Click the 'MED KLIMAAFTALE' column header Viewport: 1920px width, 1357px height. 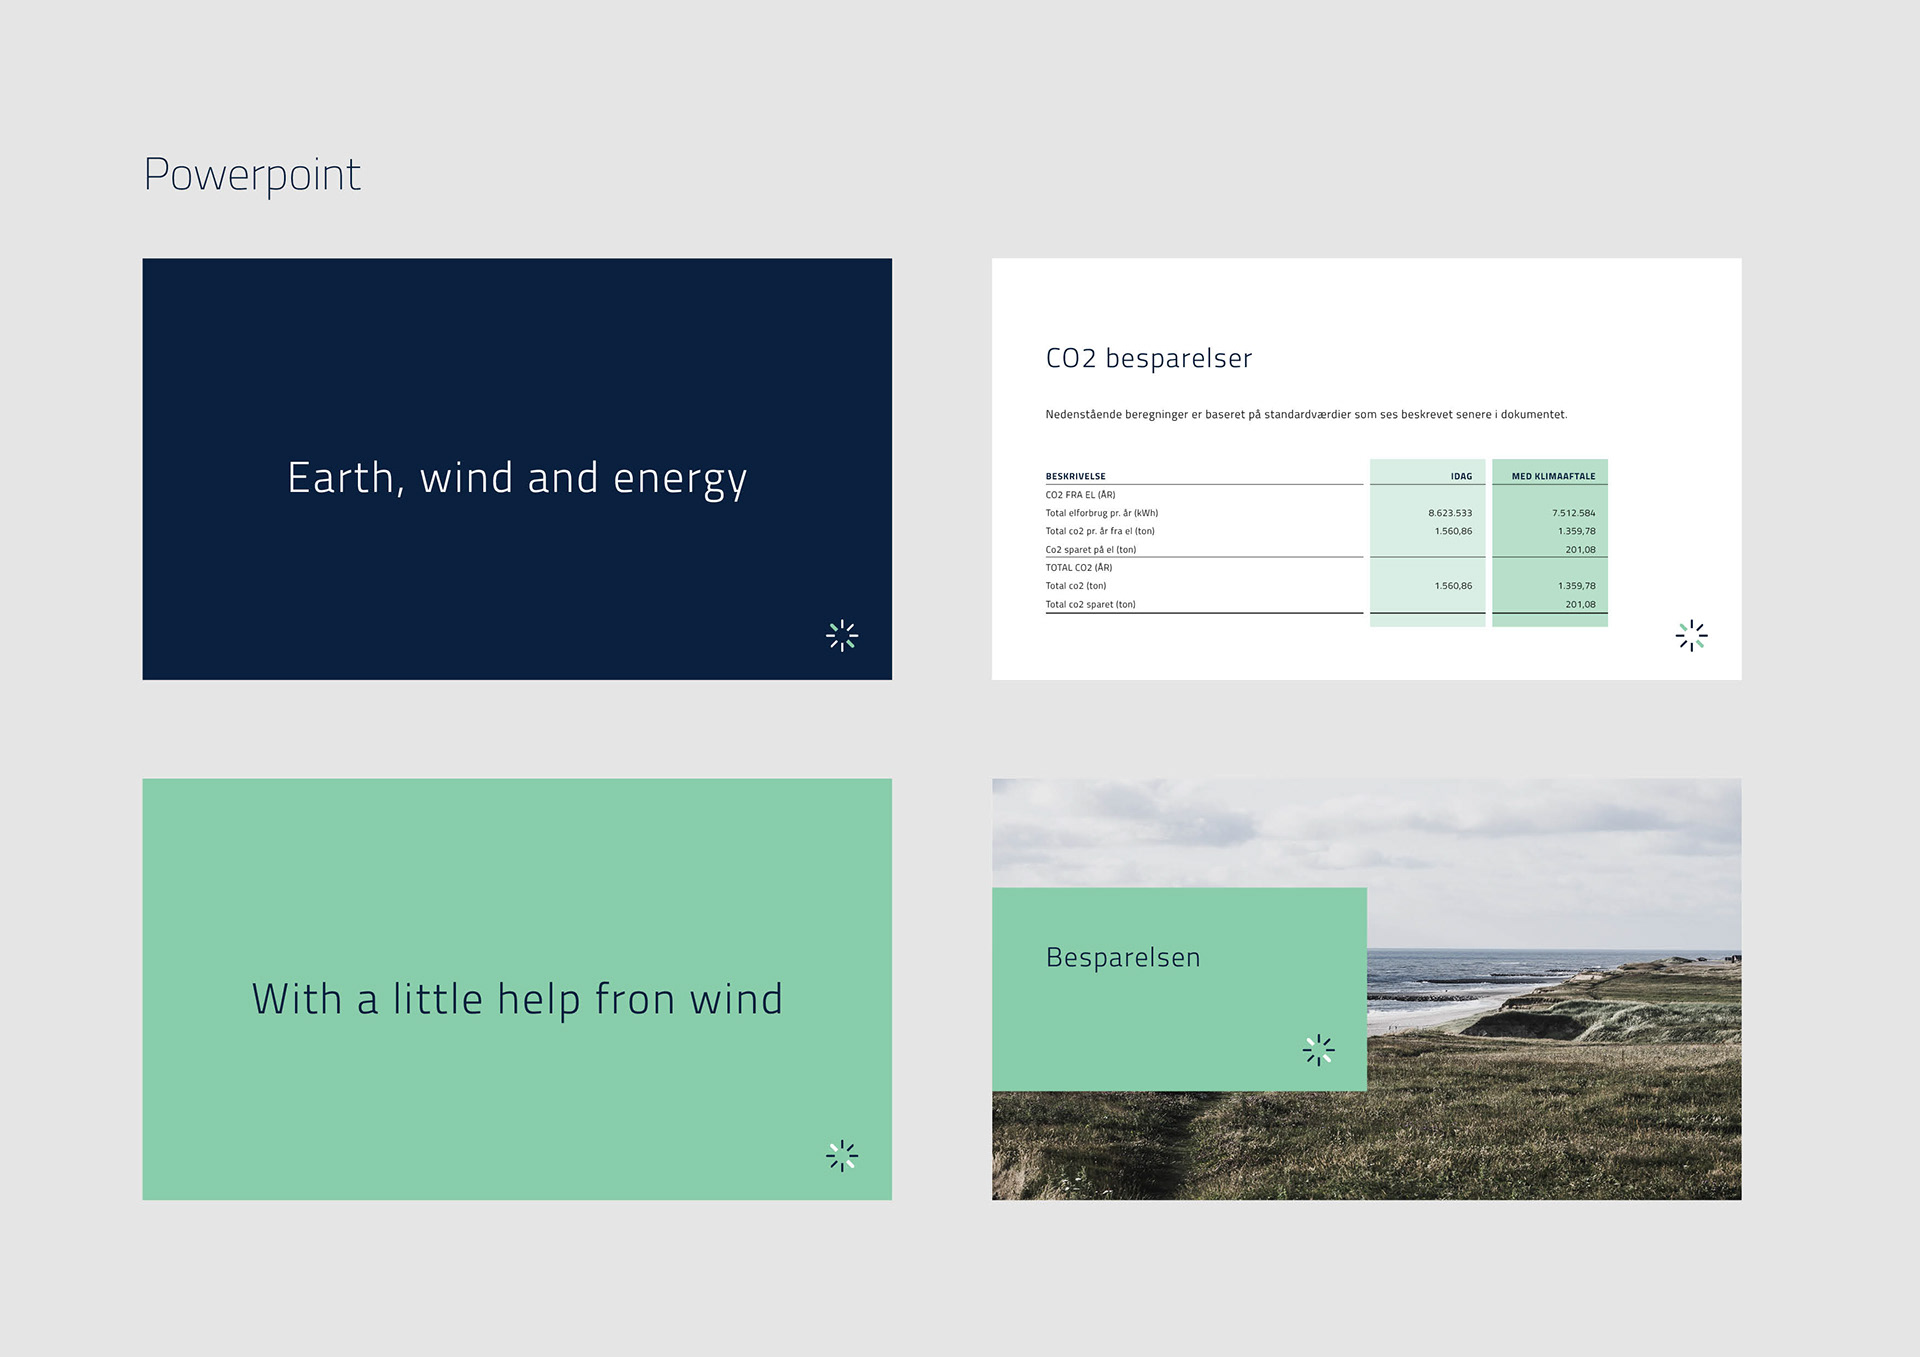[1553, 476]
